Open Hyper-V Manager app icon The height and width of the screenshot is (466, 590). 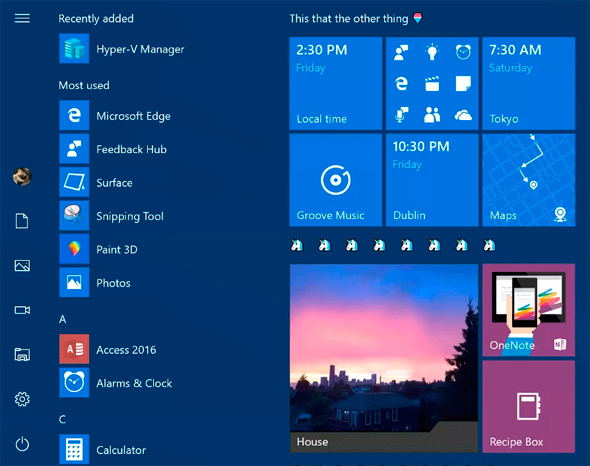tap(74, 49)
